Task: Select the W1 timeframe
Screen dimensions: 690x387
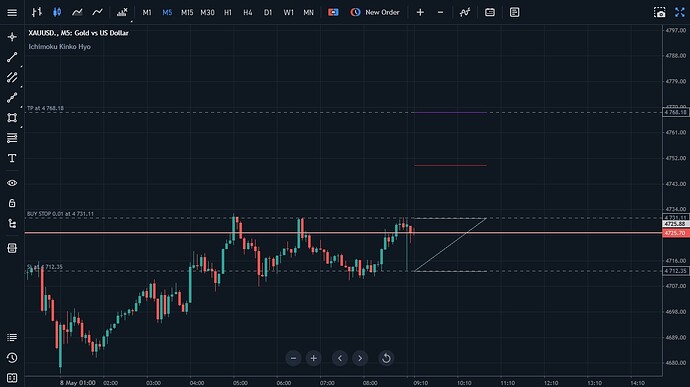Action: 288,13
